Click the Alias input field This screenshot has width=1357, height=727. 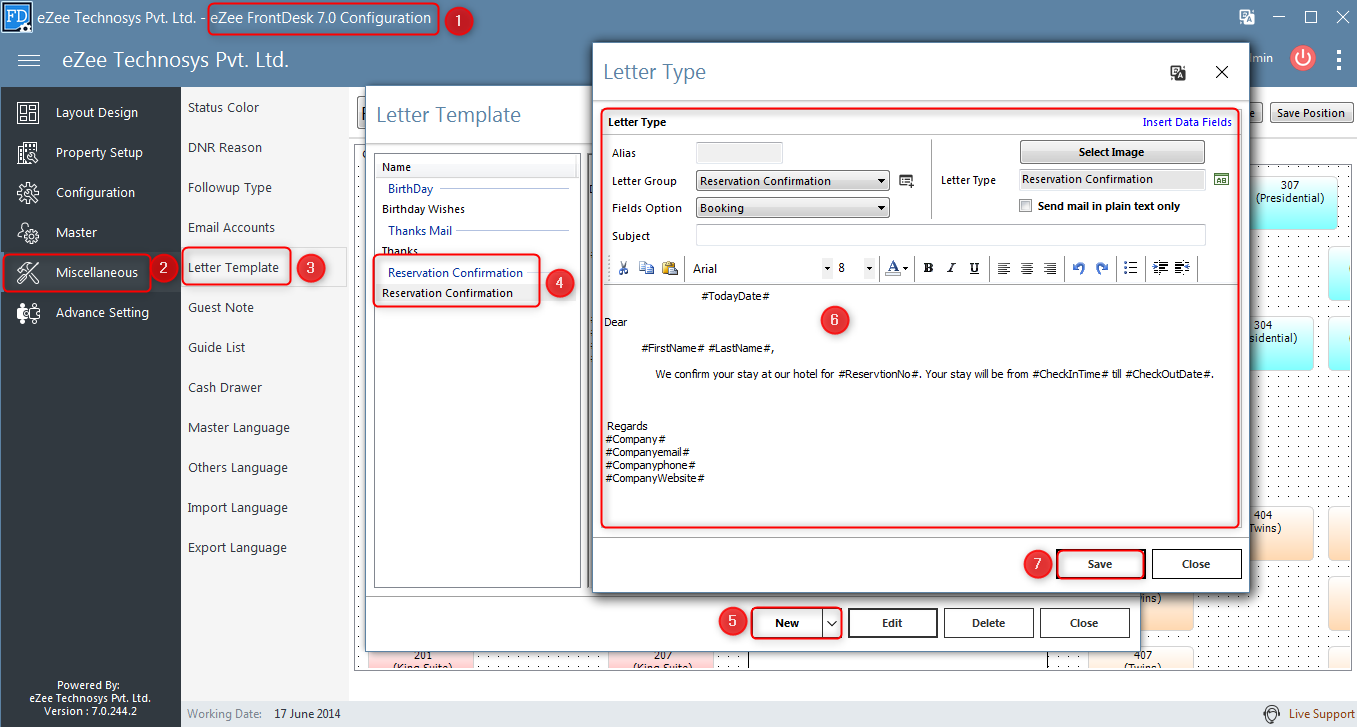coord(739,153)
